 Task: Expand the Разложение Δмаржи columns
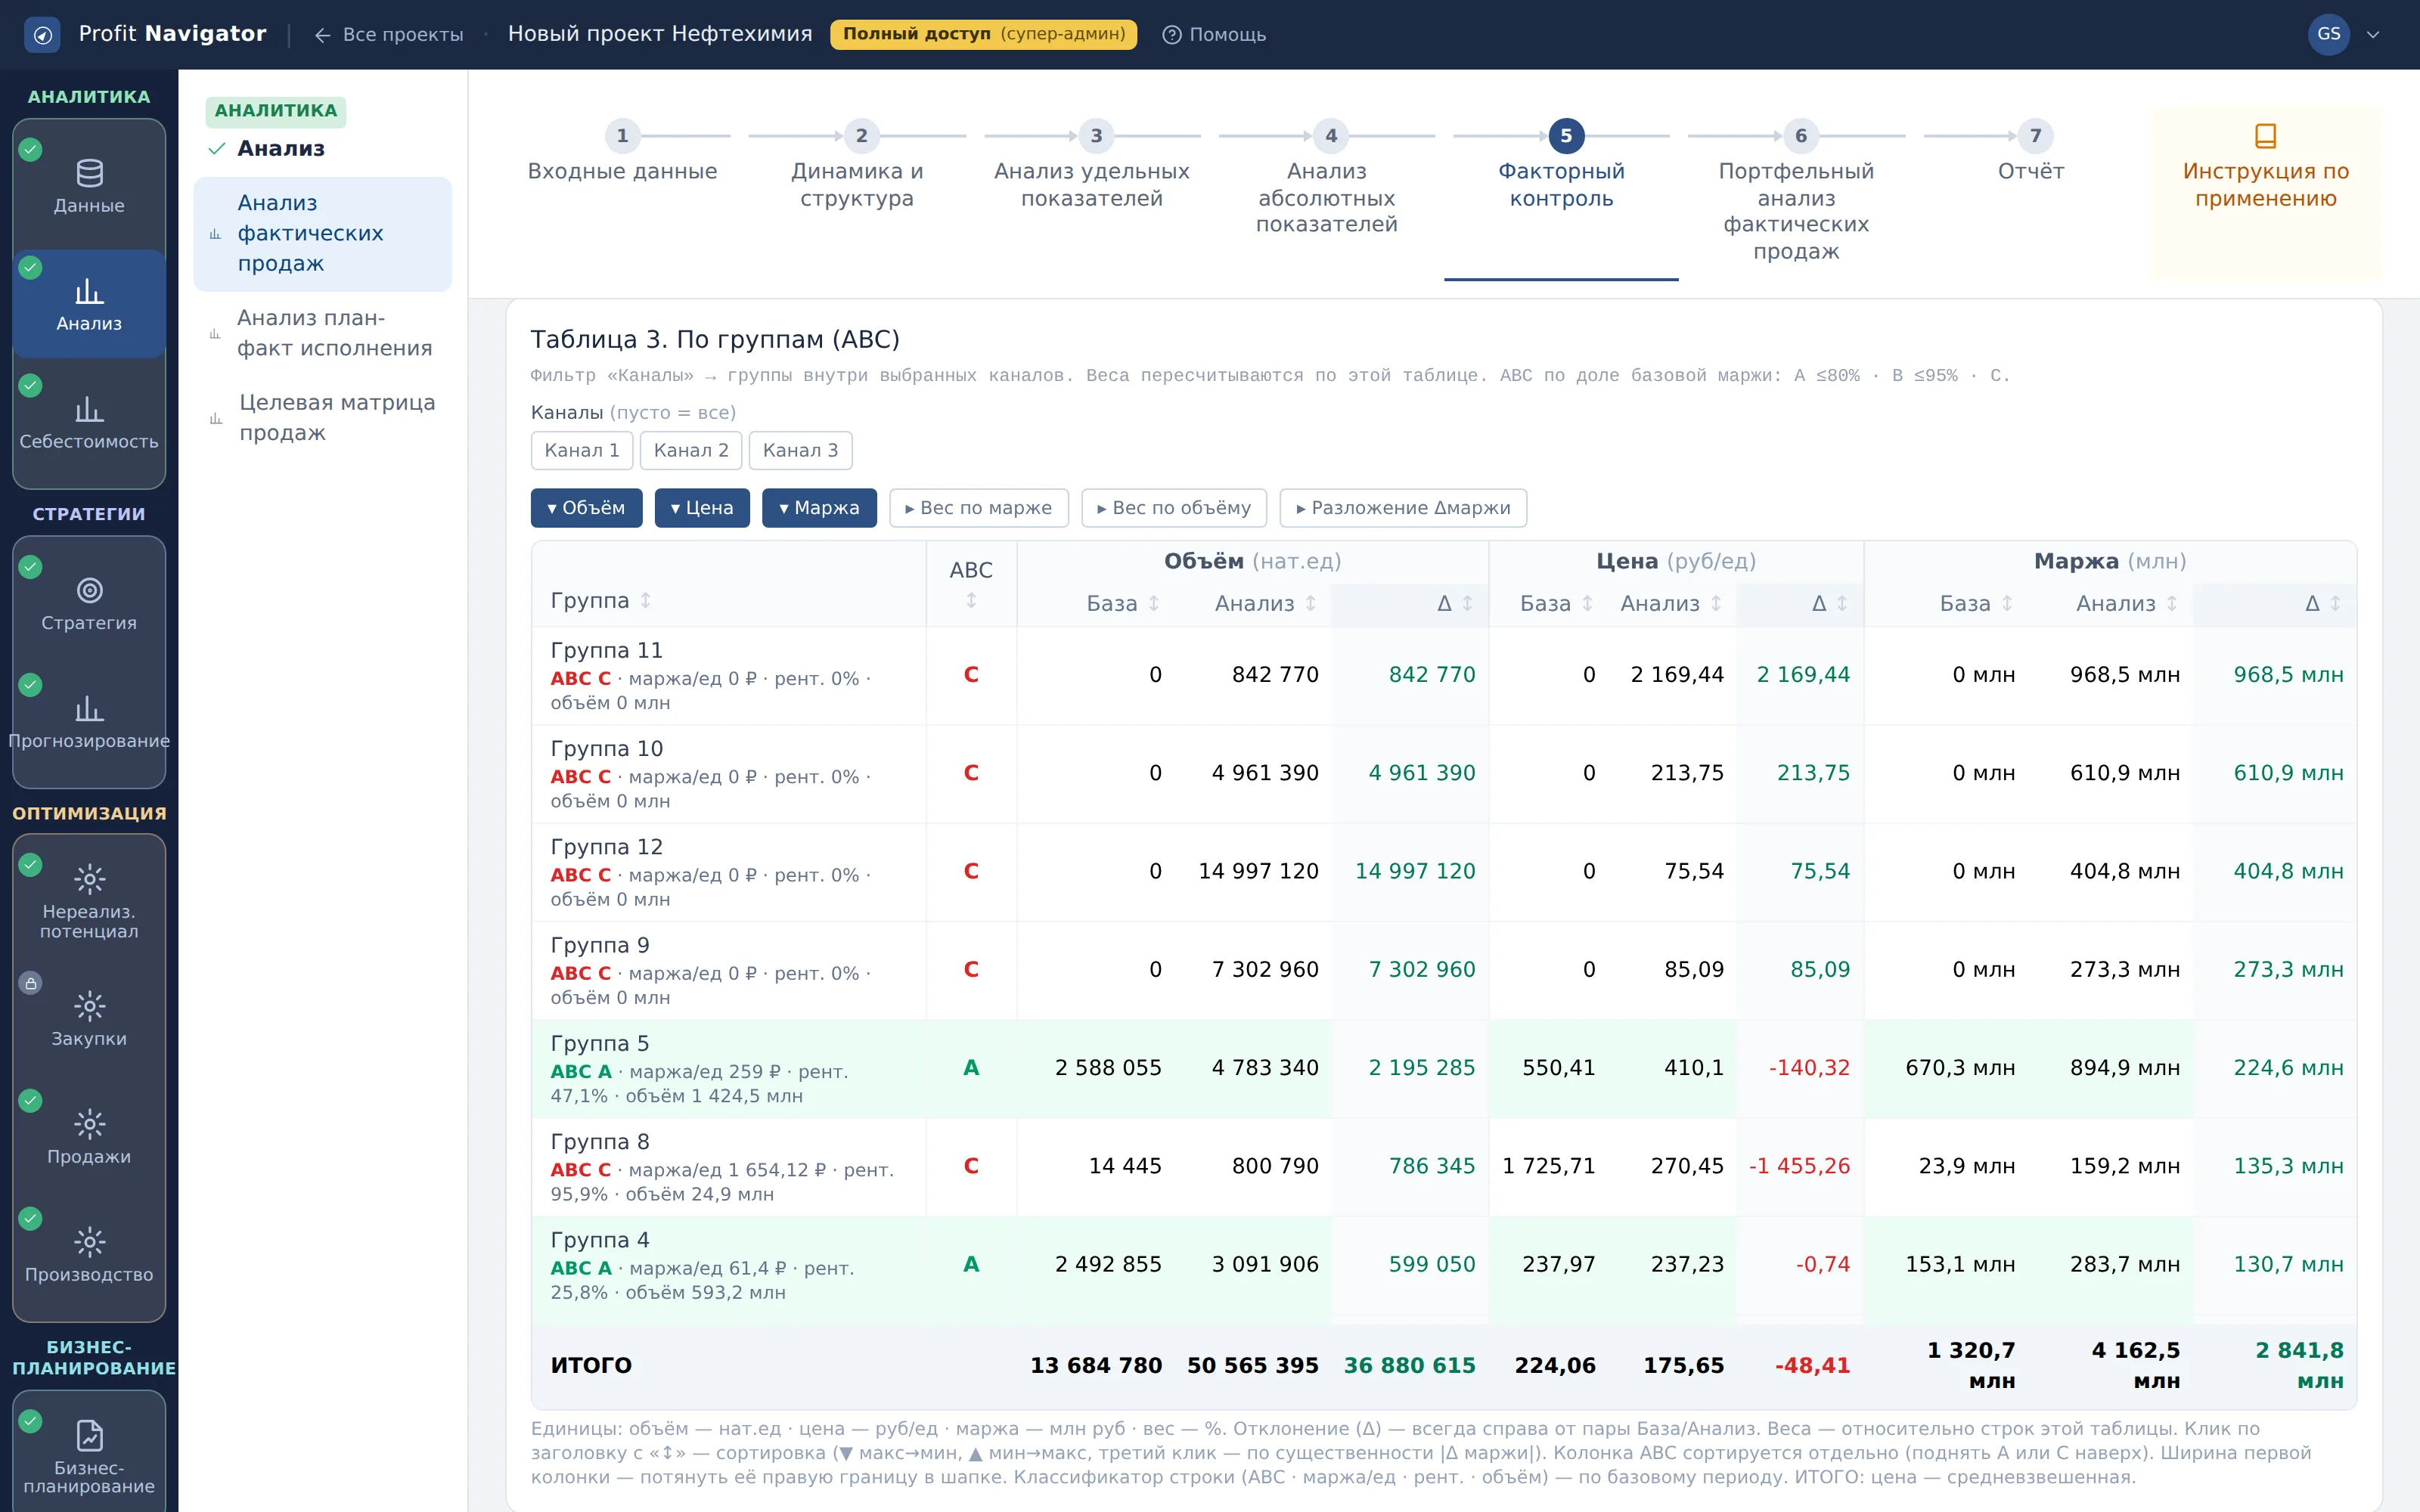pyautogui.click(x=1403, y=508)
